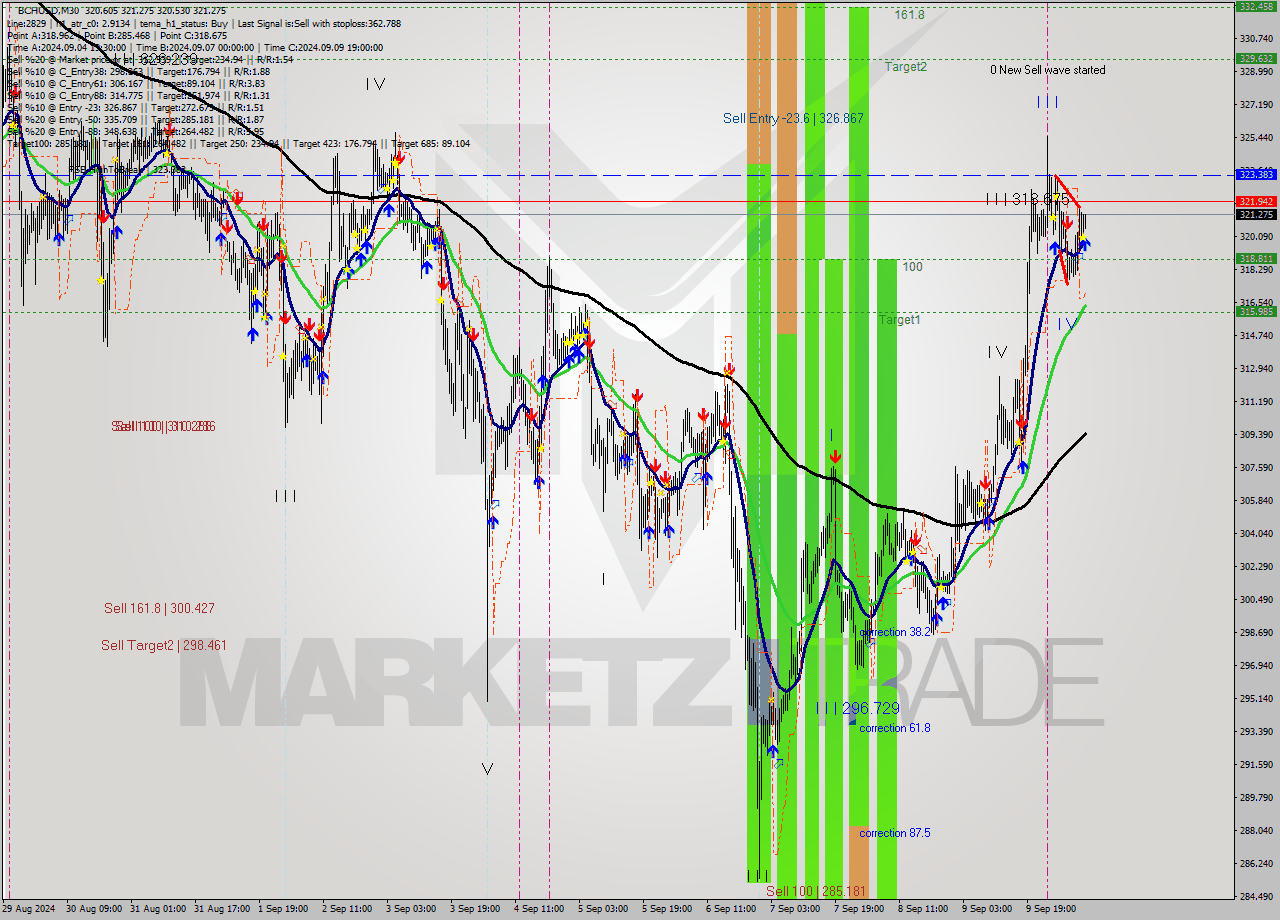Select the 'Sell Entry -23.6 | 326.867' label
1280x920 pixels.
pos(793,118)
